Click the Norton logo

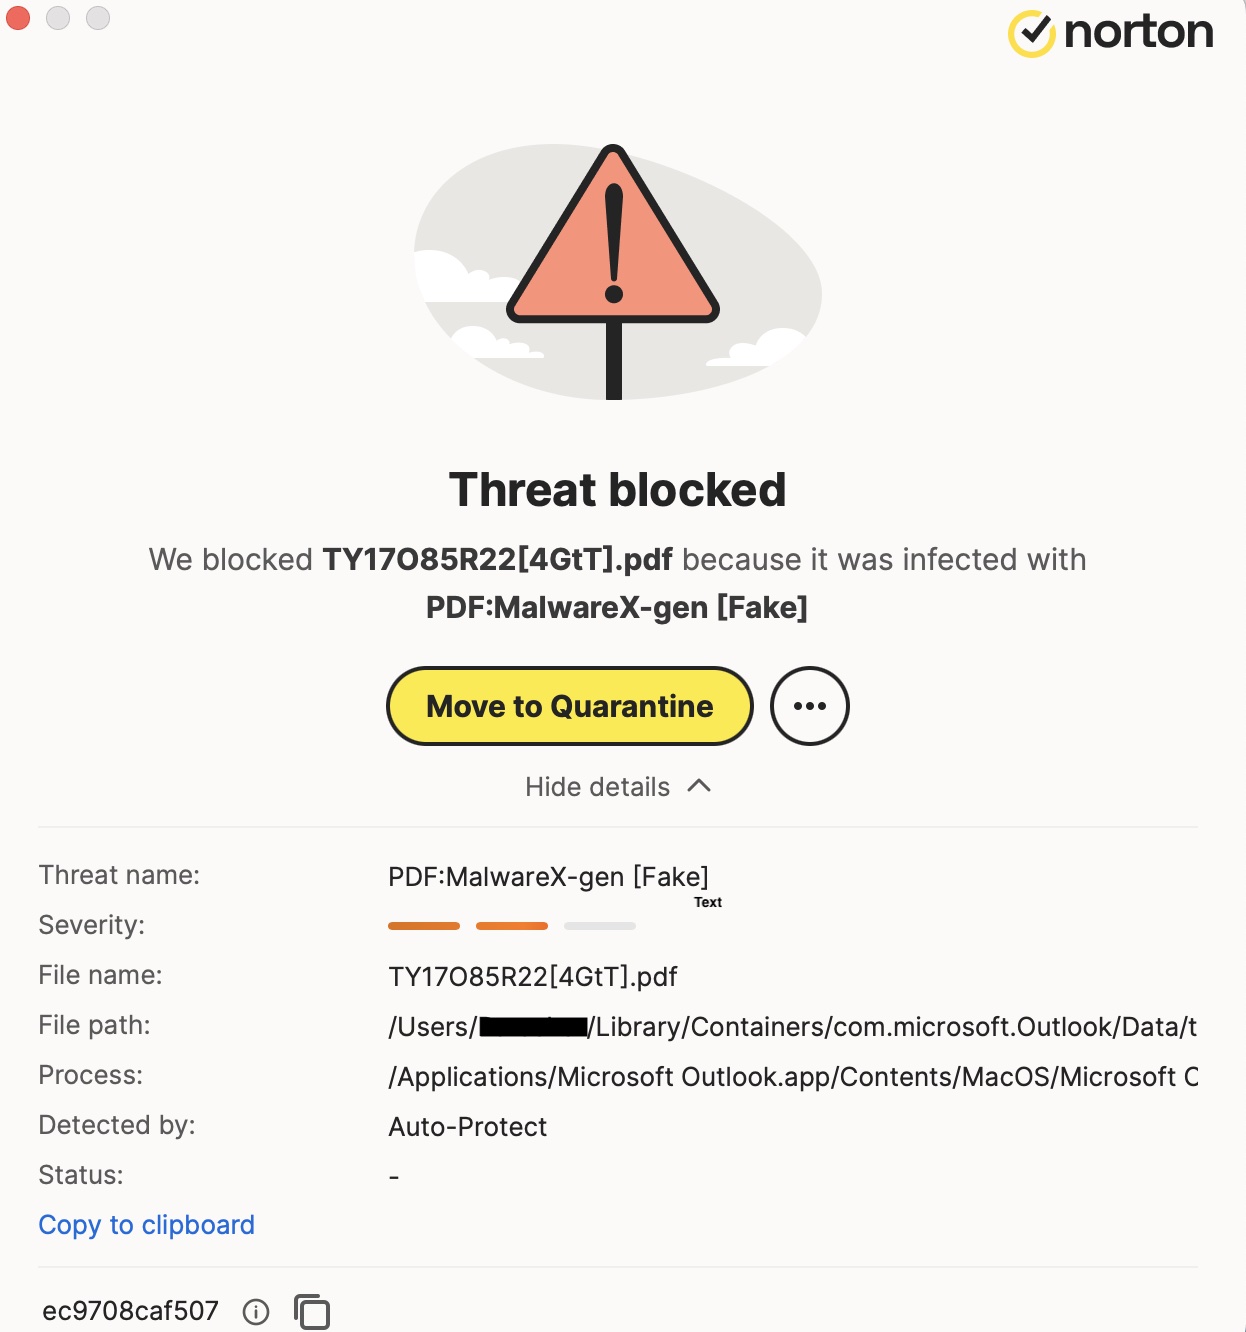[x=1110, y=33]
